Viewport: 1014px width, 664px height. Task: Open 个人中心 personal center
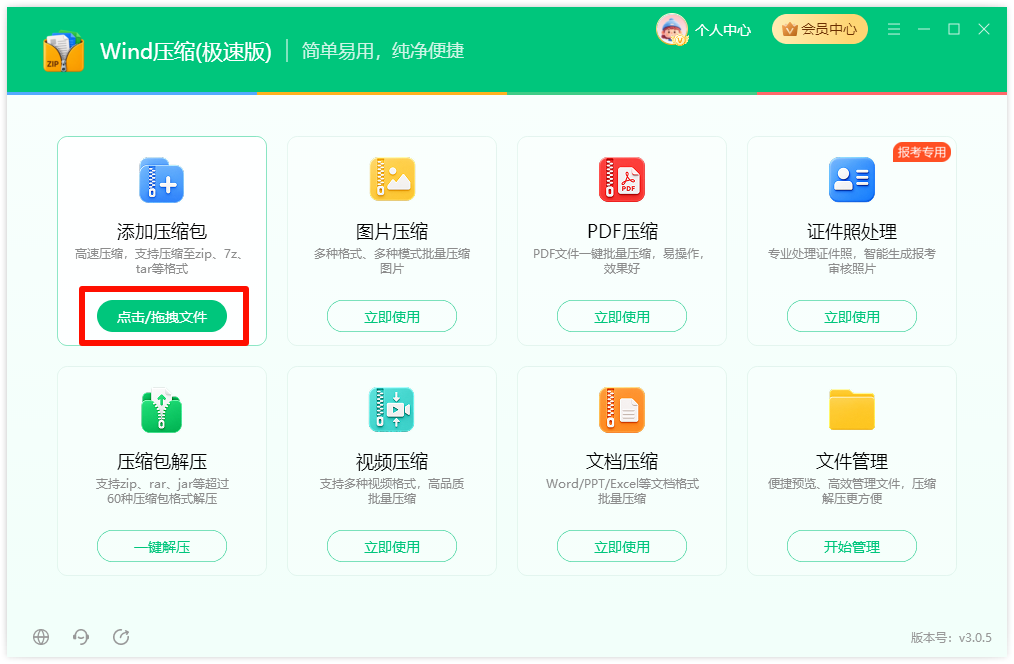[723, 30]
